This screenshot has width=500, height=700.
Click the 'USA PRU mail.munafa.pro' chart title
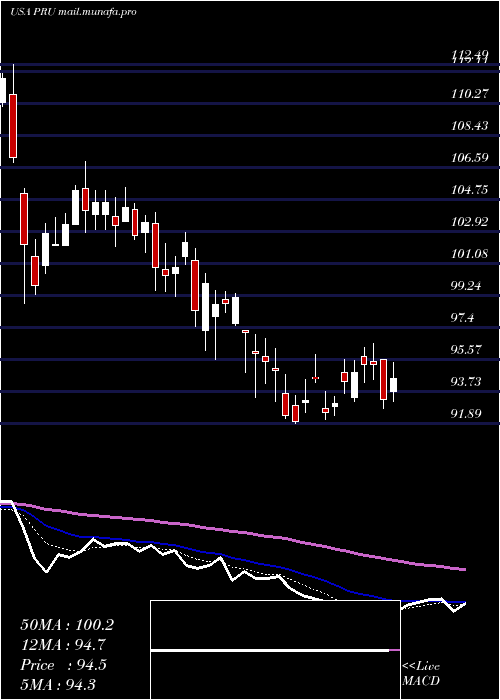[x=73, y=12]
